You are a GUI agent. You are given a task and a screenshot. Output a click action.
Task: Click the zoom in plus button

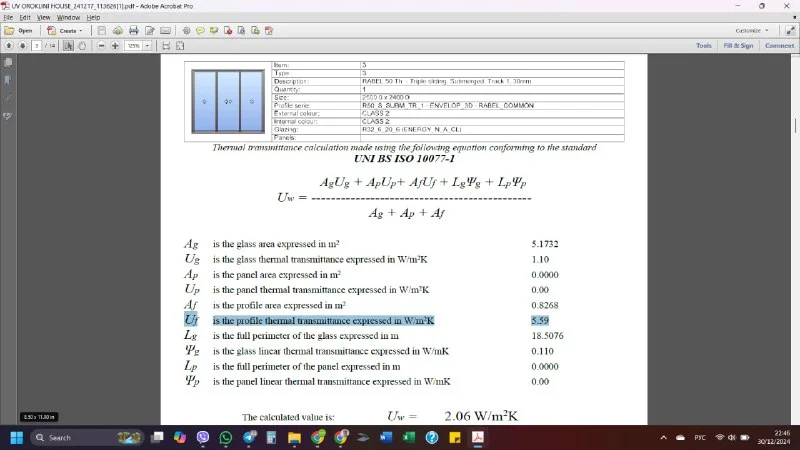point(117,45)
